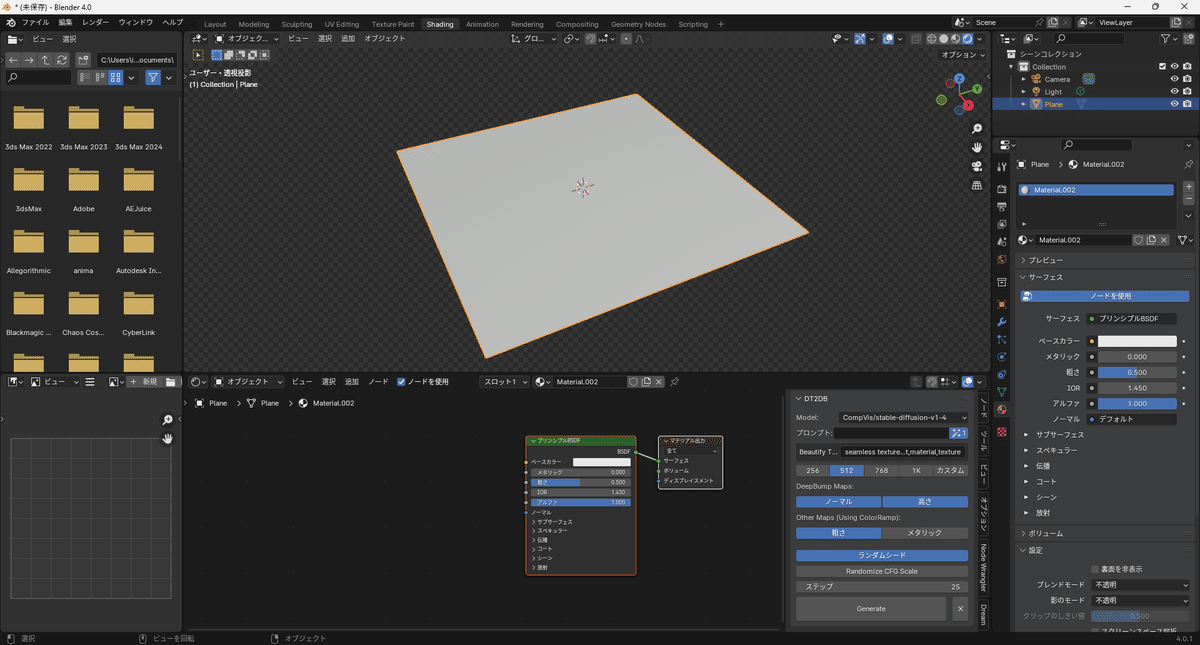This screenshot has width=1200, height=645.
Task: Click the Generate button
Action: [x=870, y=609]
